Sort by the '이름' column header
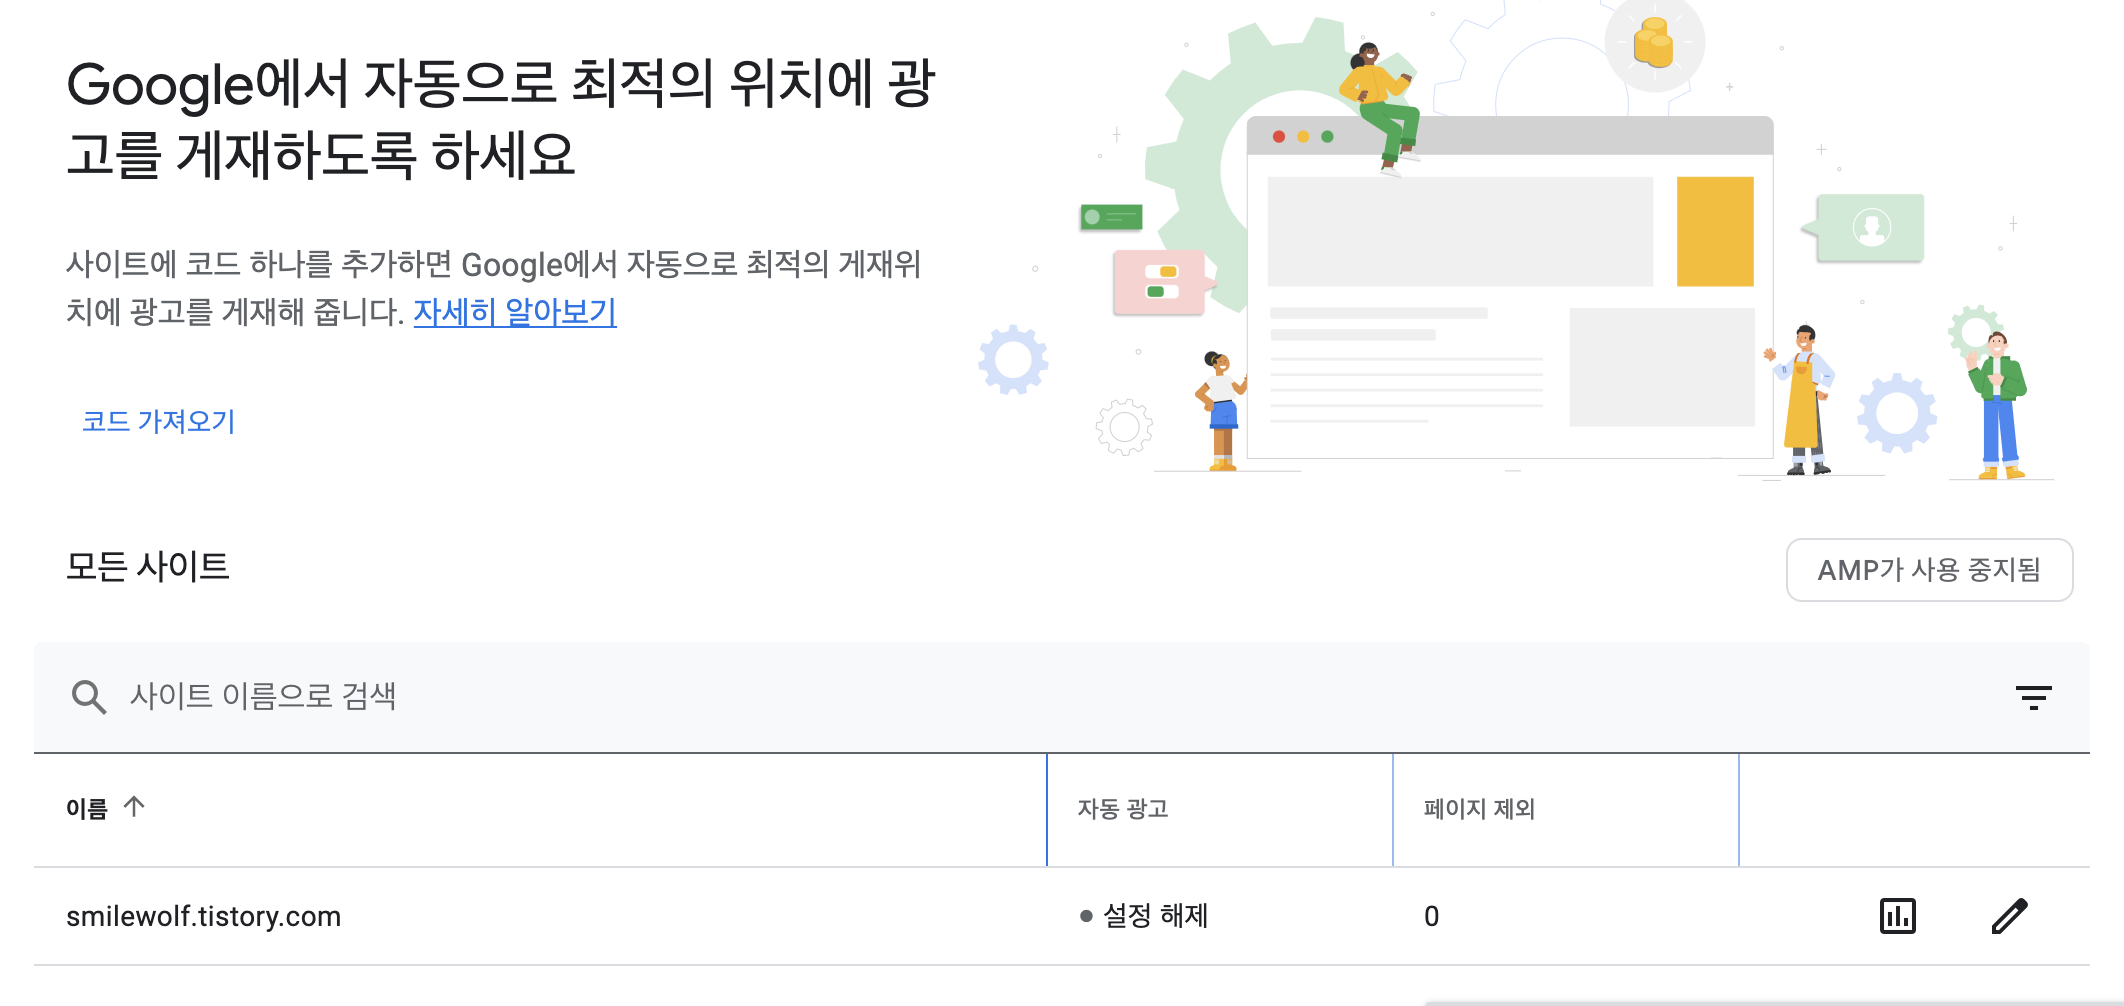Image resolution: width=2124 pixels, height=1006 pixels. (x=87, y=808)
